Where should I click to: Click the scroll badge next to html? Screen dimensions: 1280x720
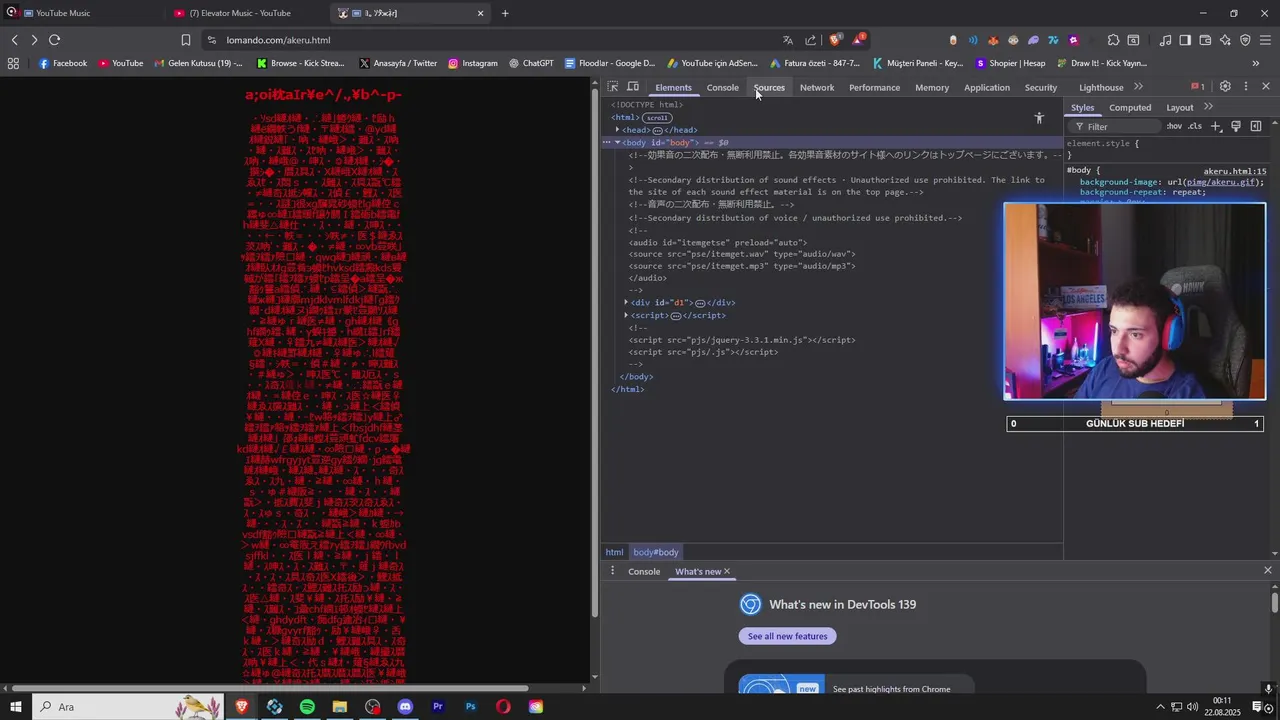[x=656, y=118]
